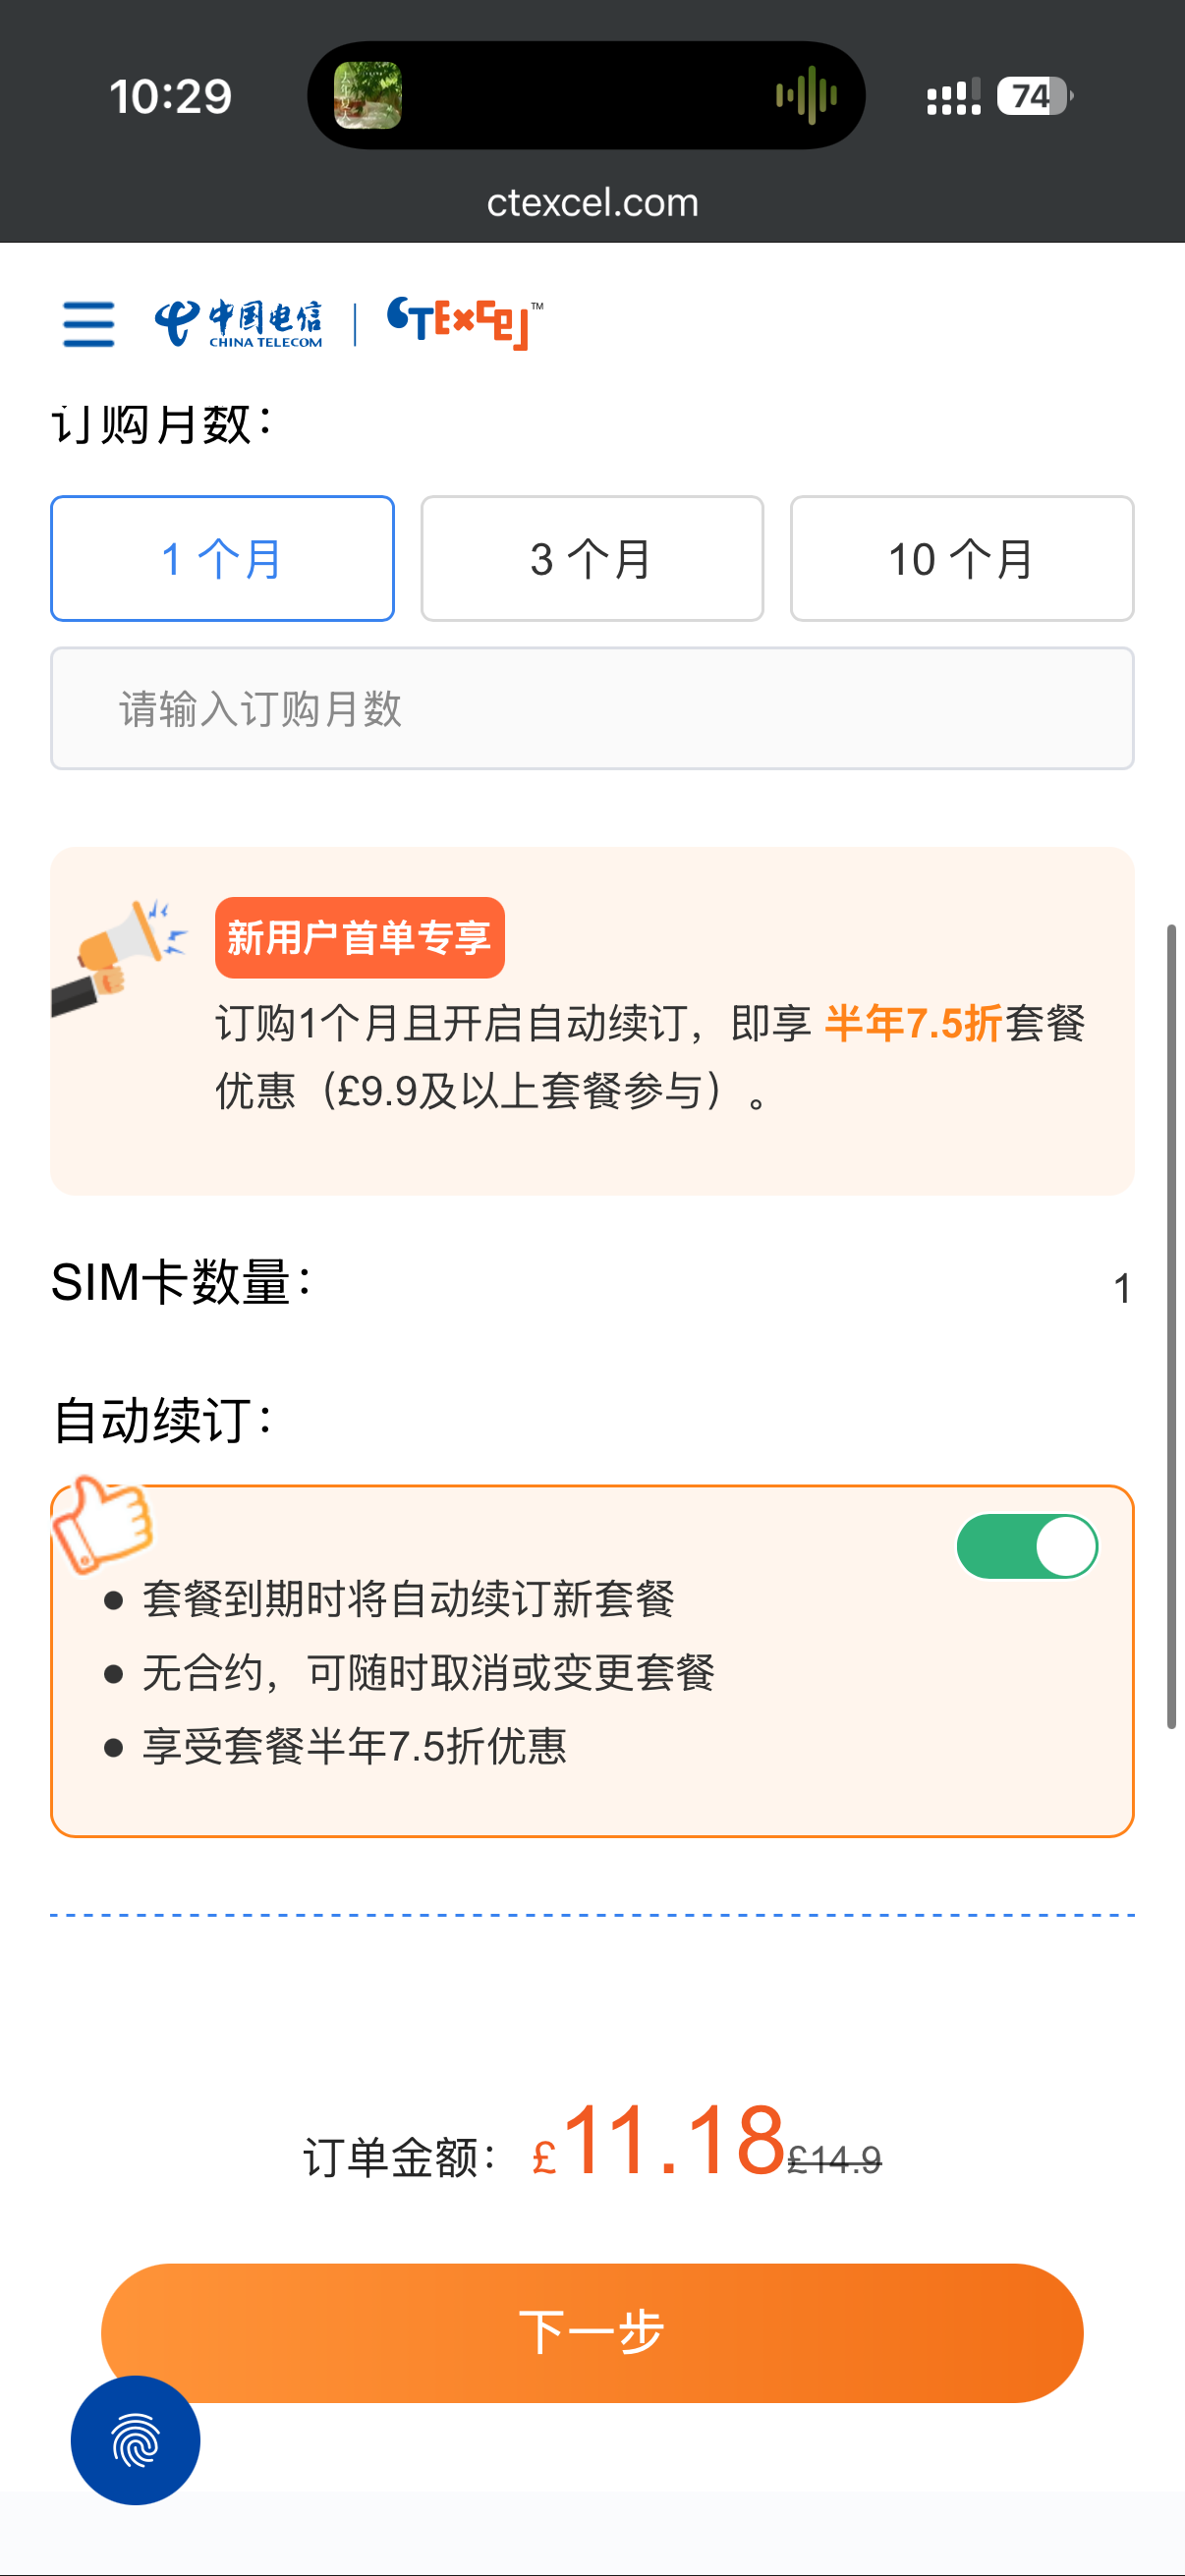Tap the CTExcel brand logo
The height and width of the screenshot is (2576, 1185).
(465, 323)
